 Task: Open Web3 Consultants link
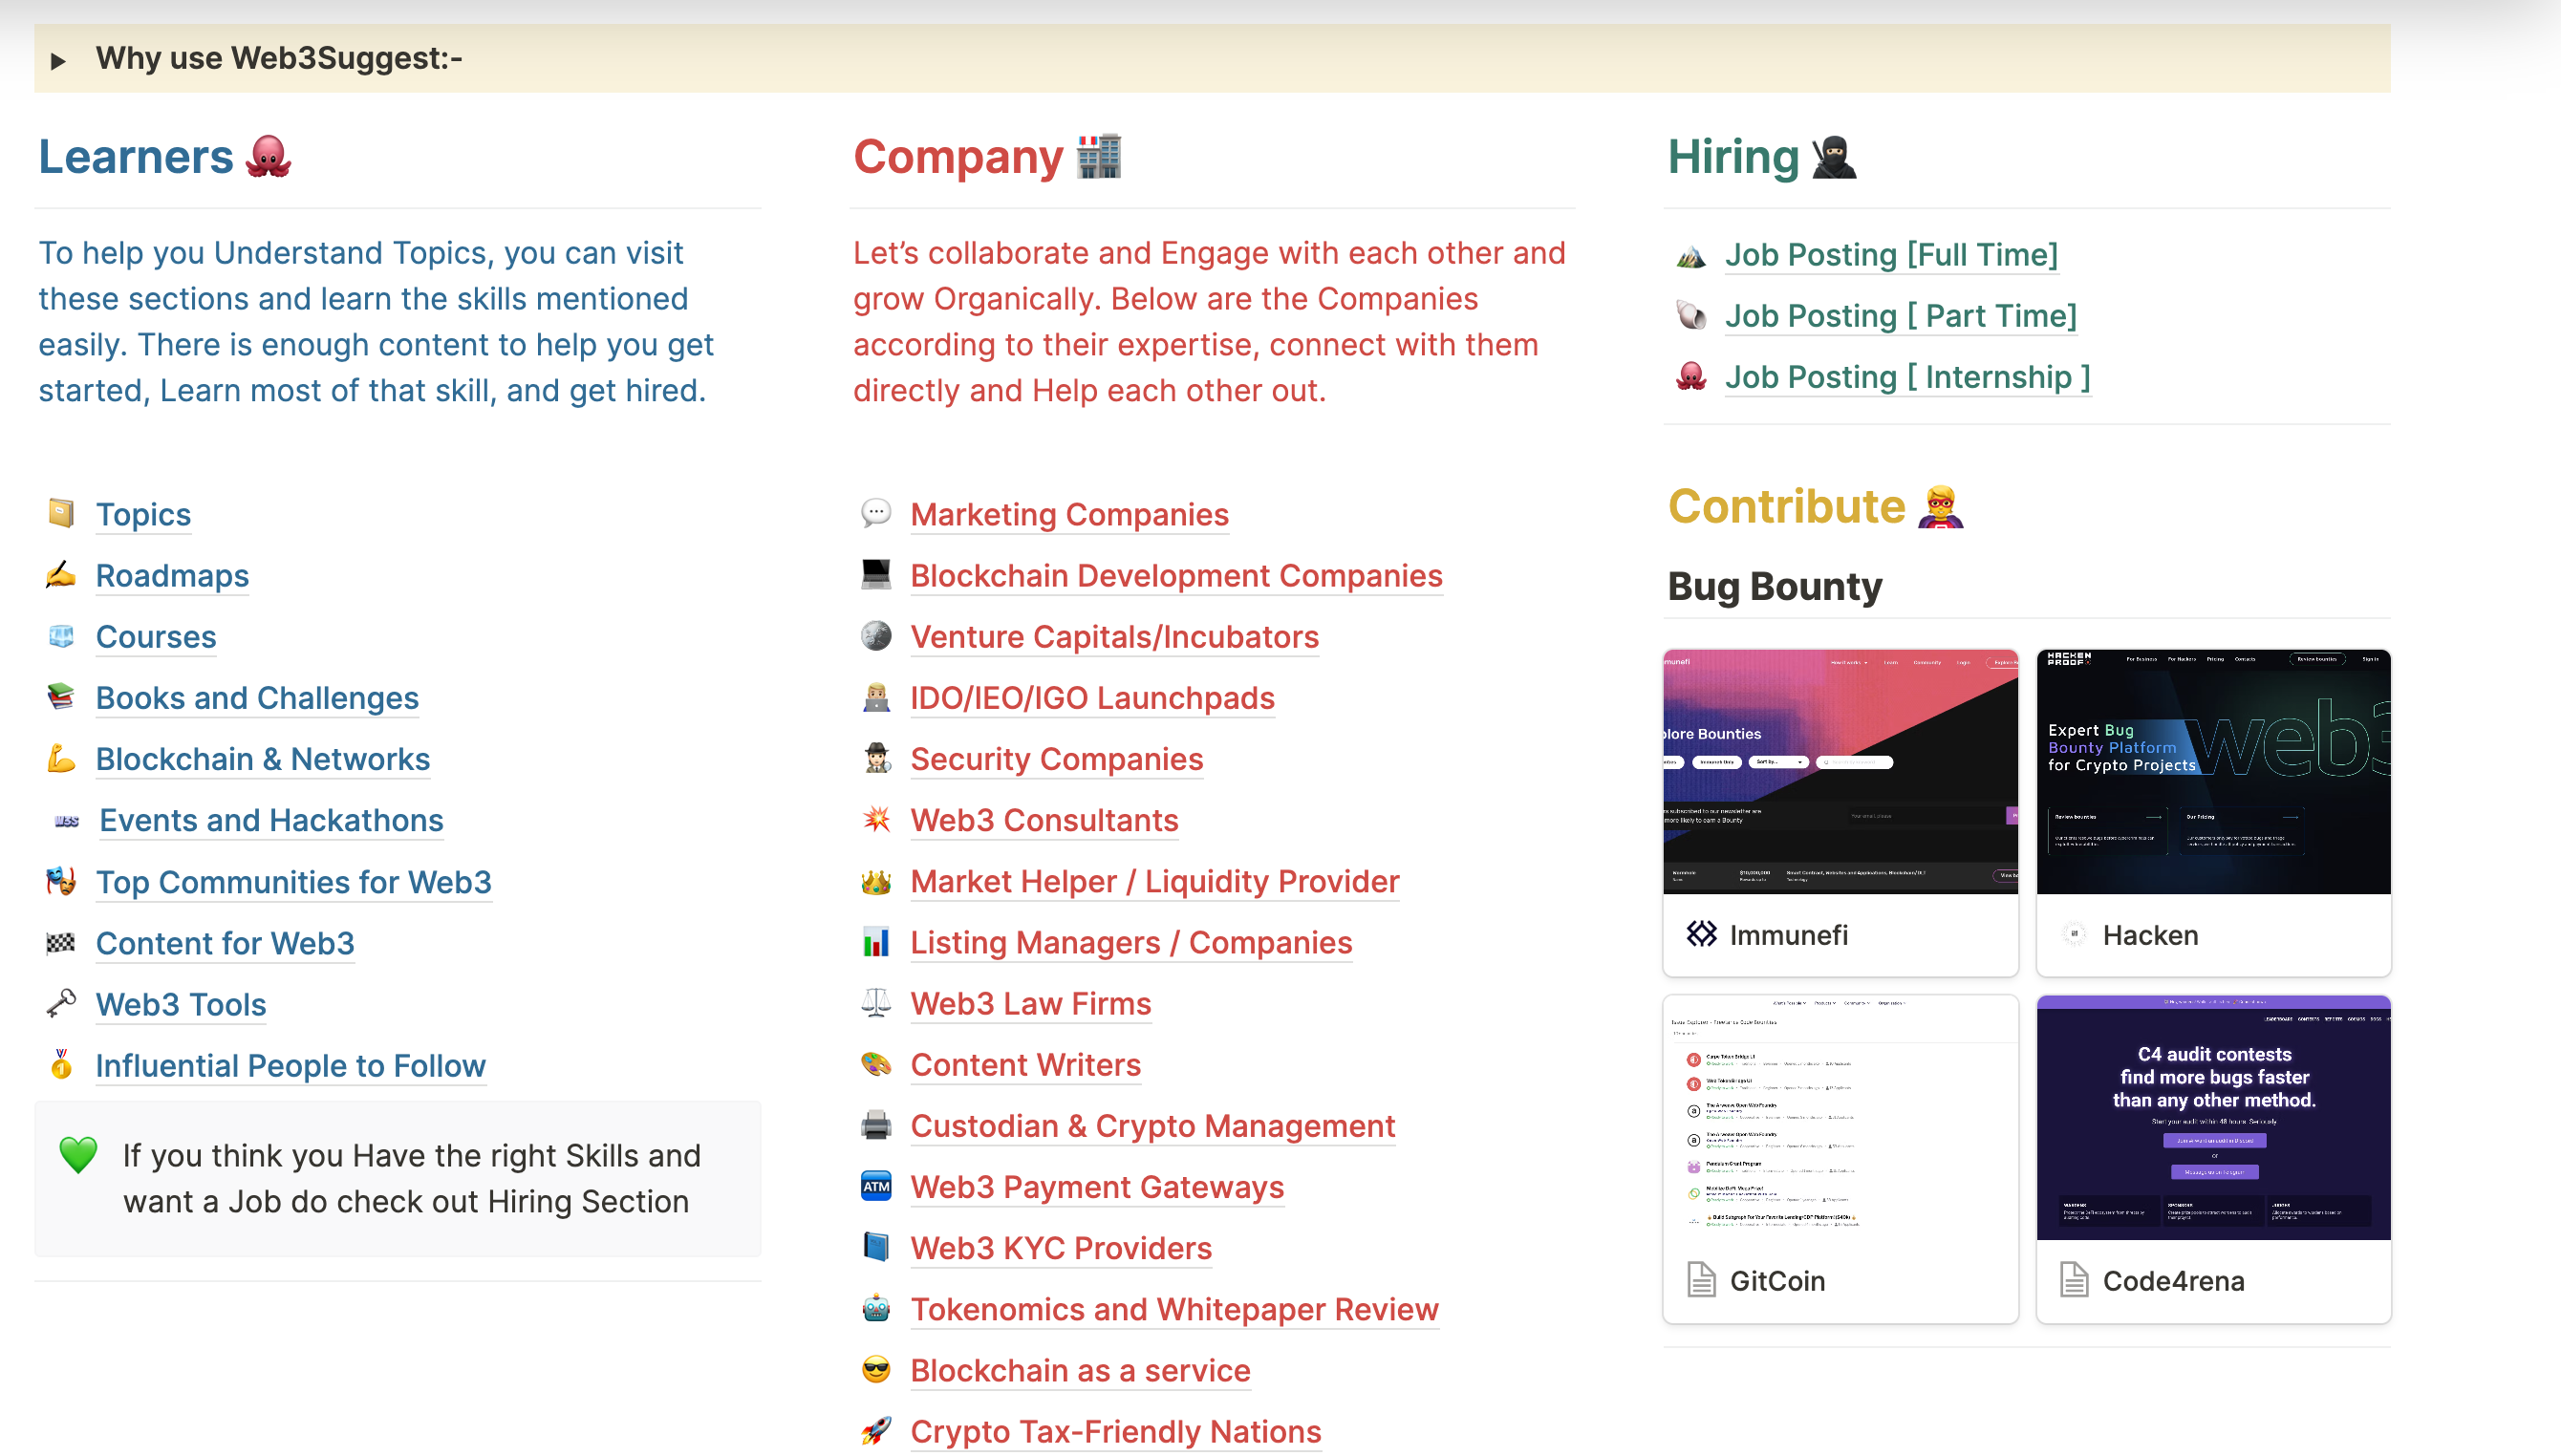1044,820
